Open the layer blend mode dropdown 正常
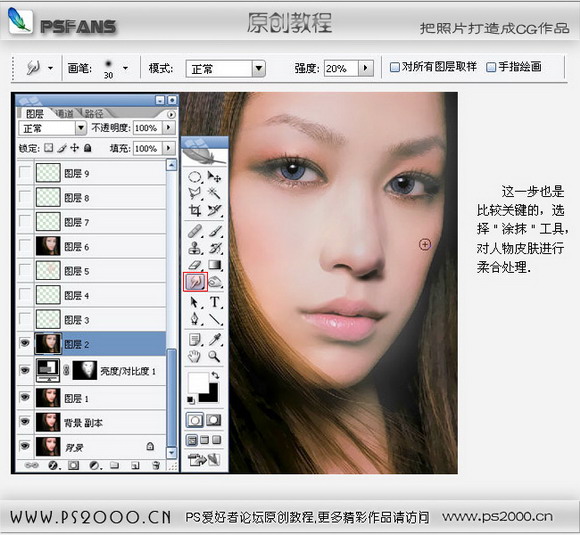580x535 pixels. (x=81, y=128)
